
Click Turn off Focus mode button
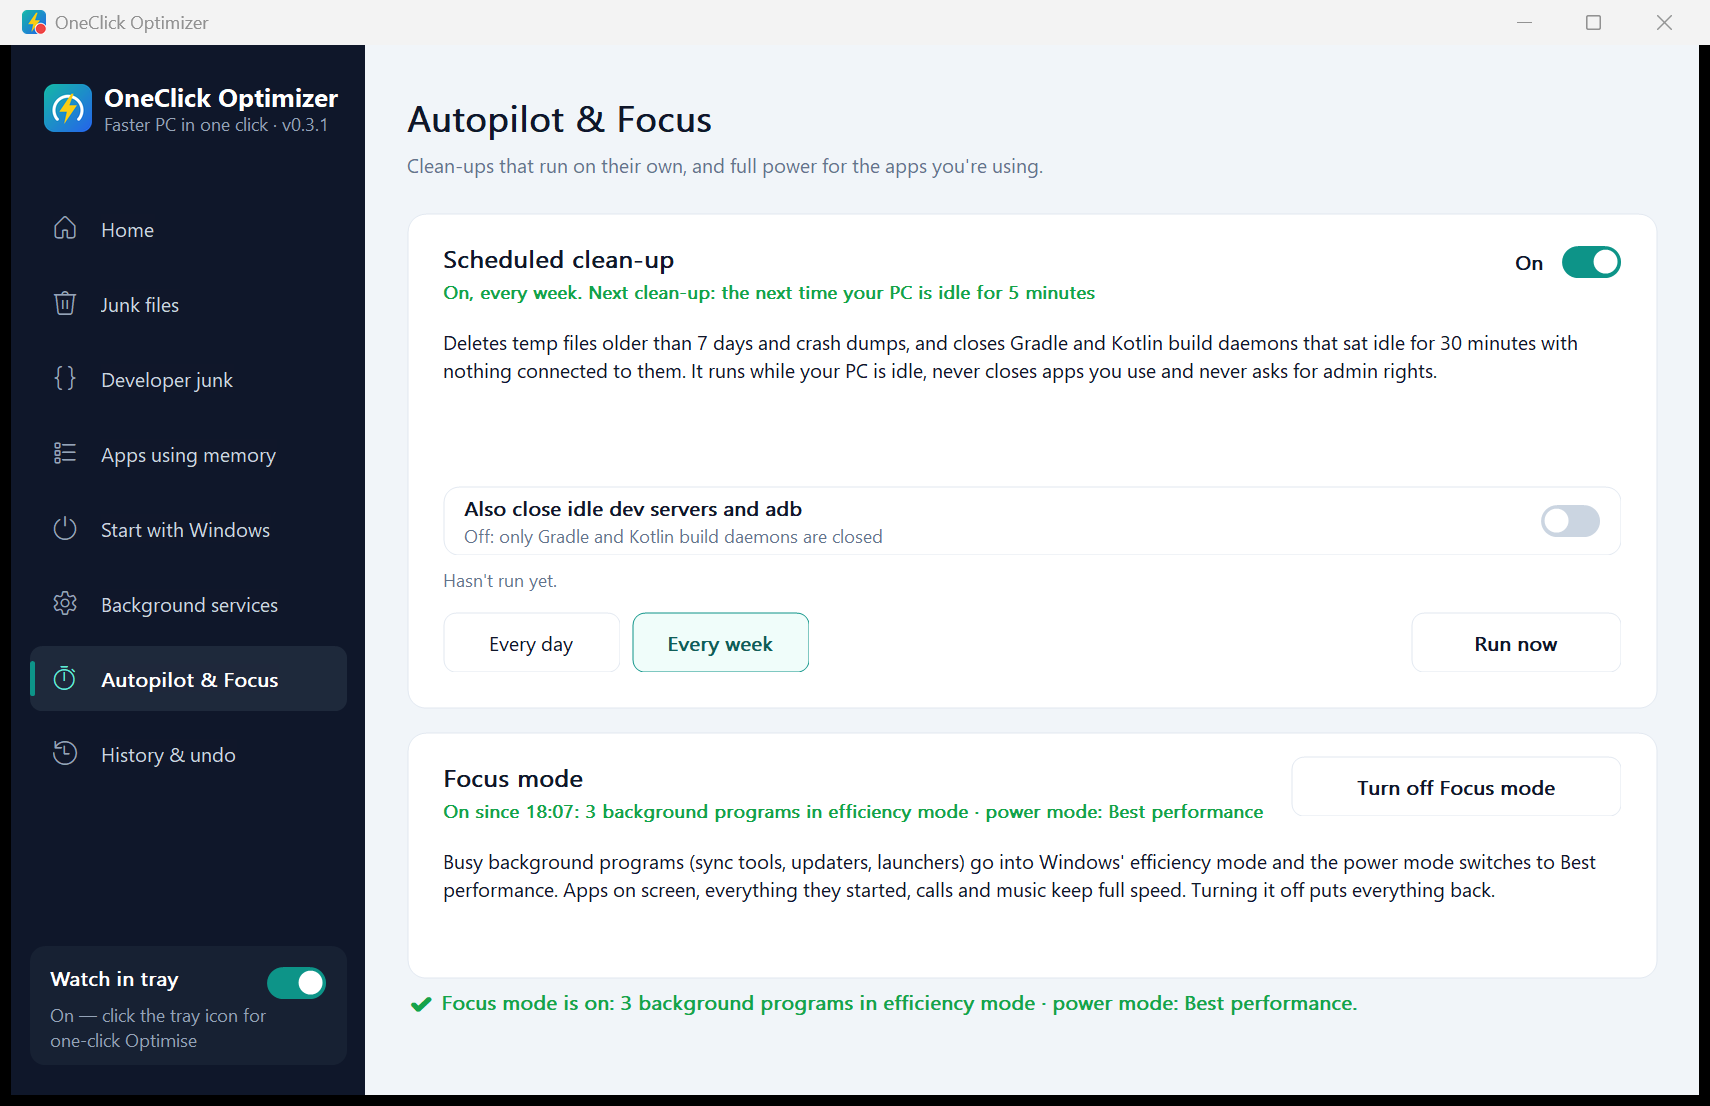coord(1456,787)
